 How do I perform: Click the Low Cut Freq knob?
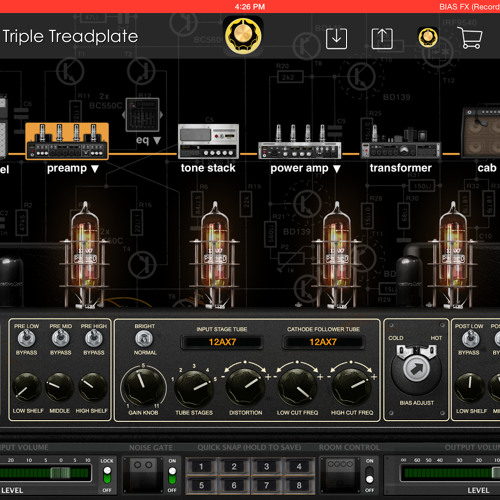(297, 388)
